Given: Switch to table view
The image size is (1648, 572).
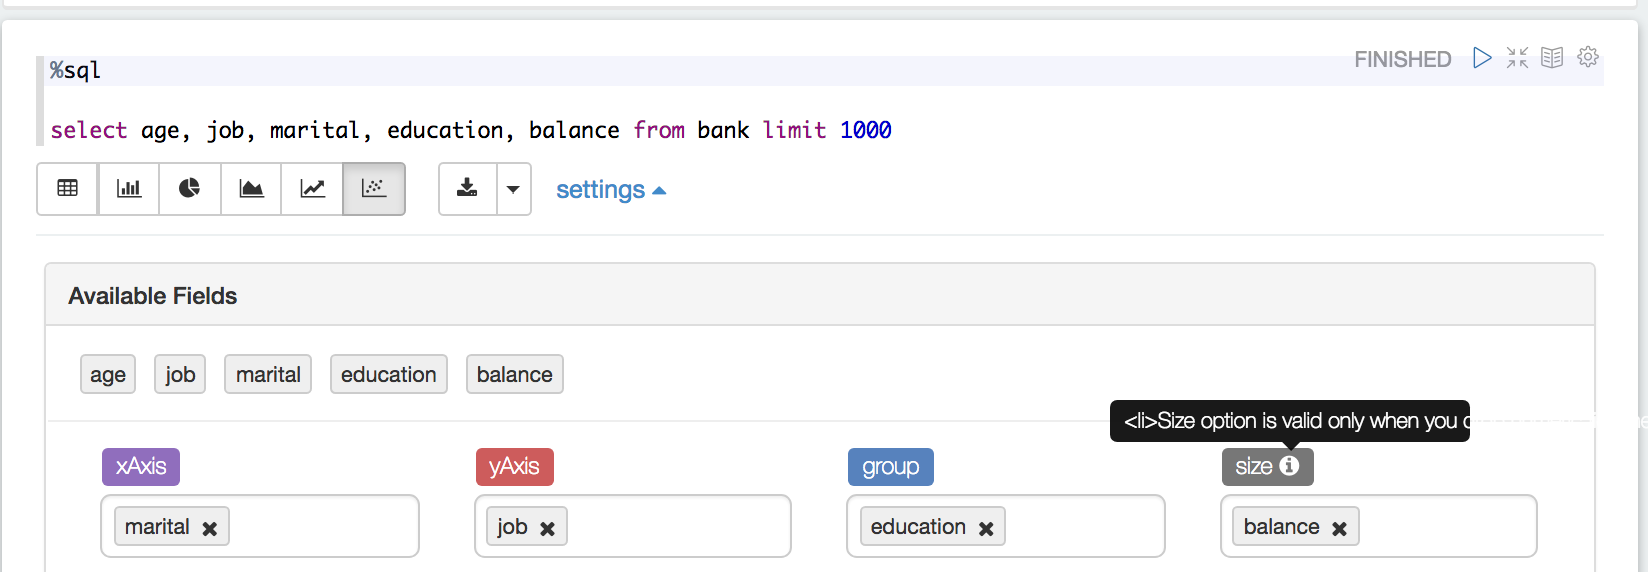Looking at the screenshot, I should pos(68,189).
